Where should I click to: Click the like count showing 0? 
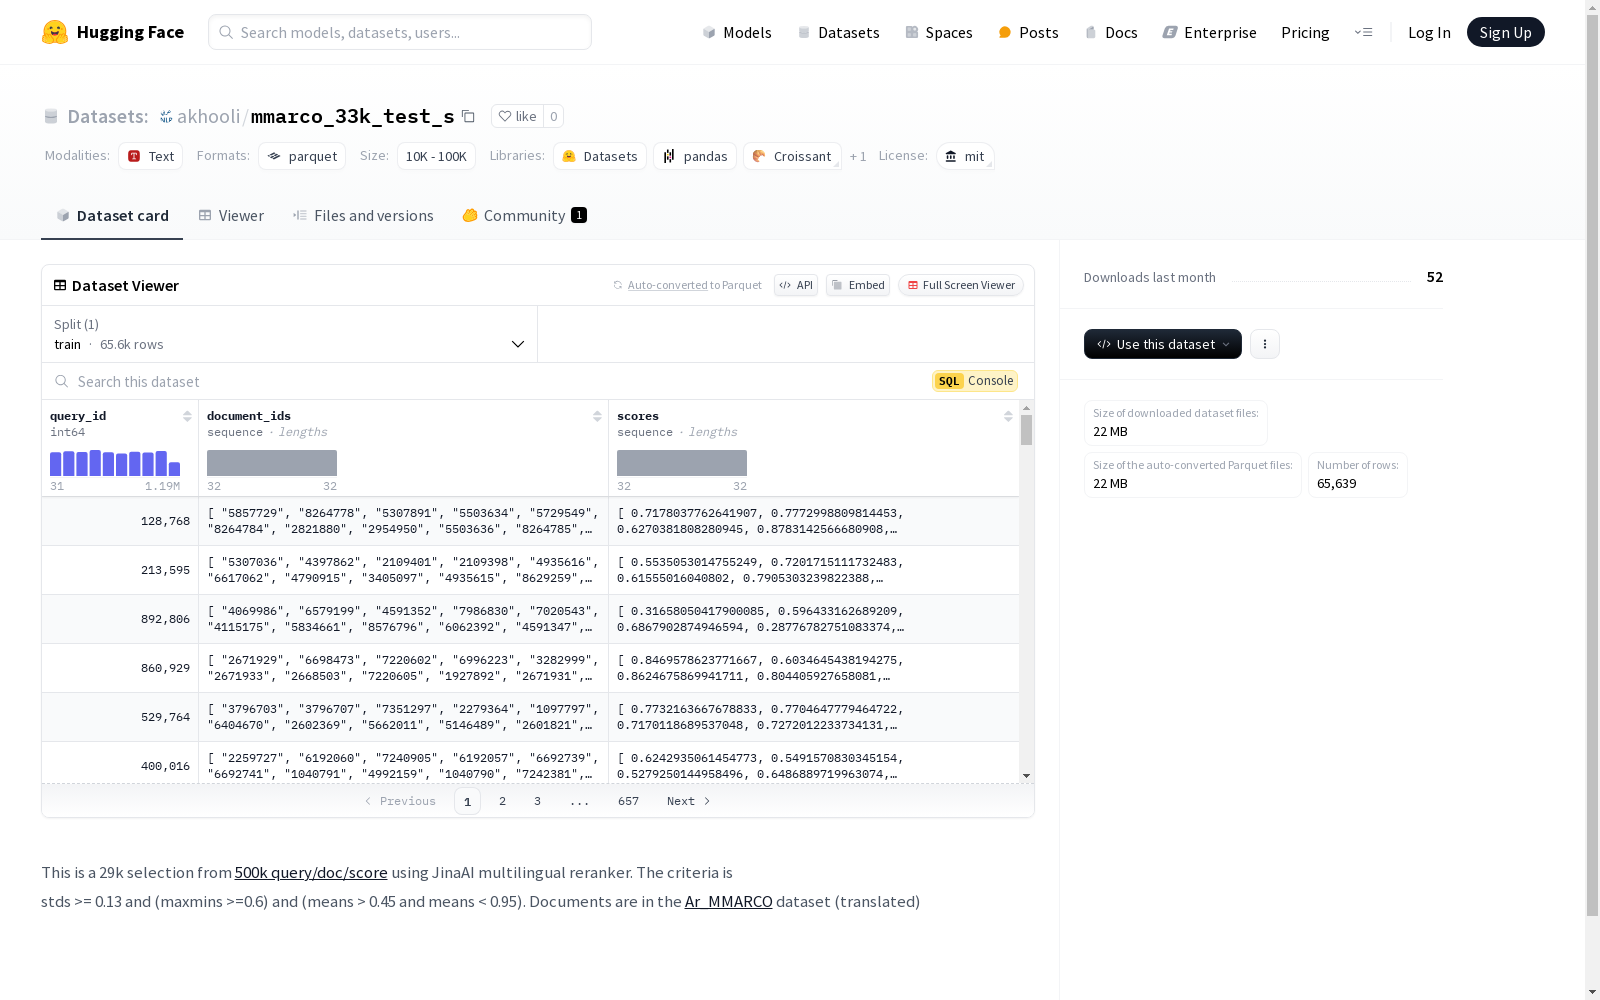(553, 116)
